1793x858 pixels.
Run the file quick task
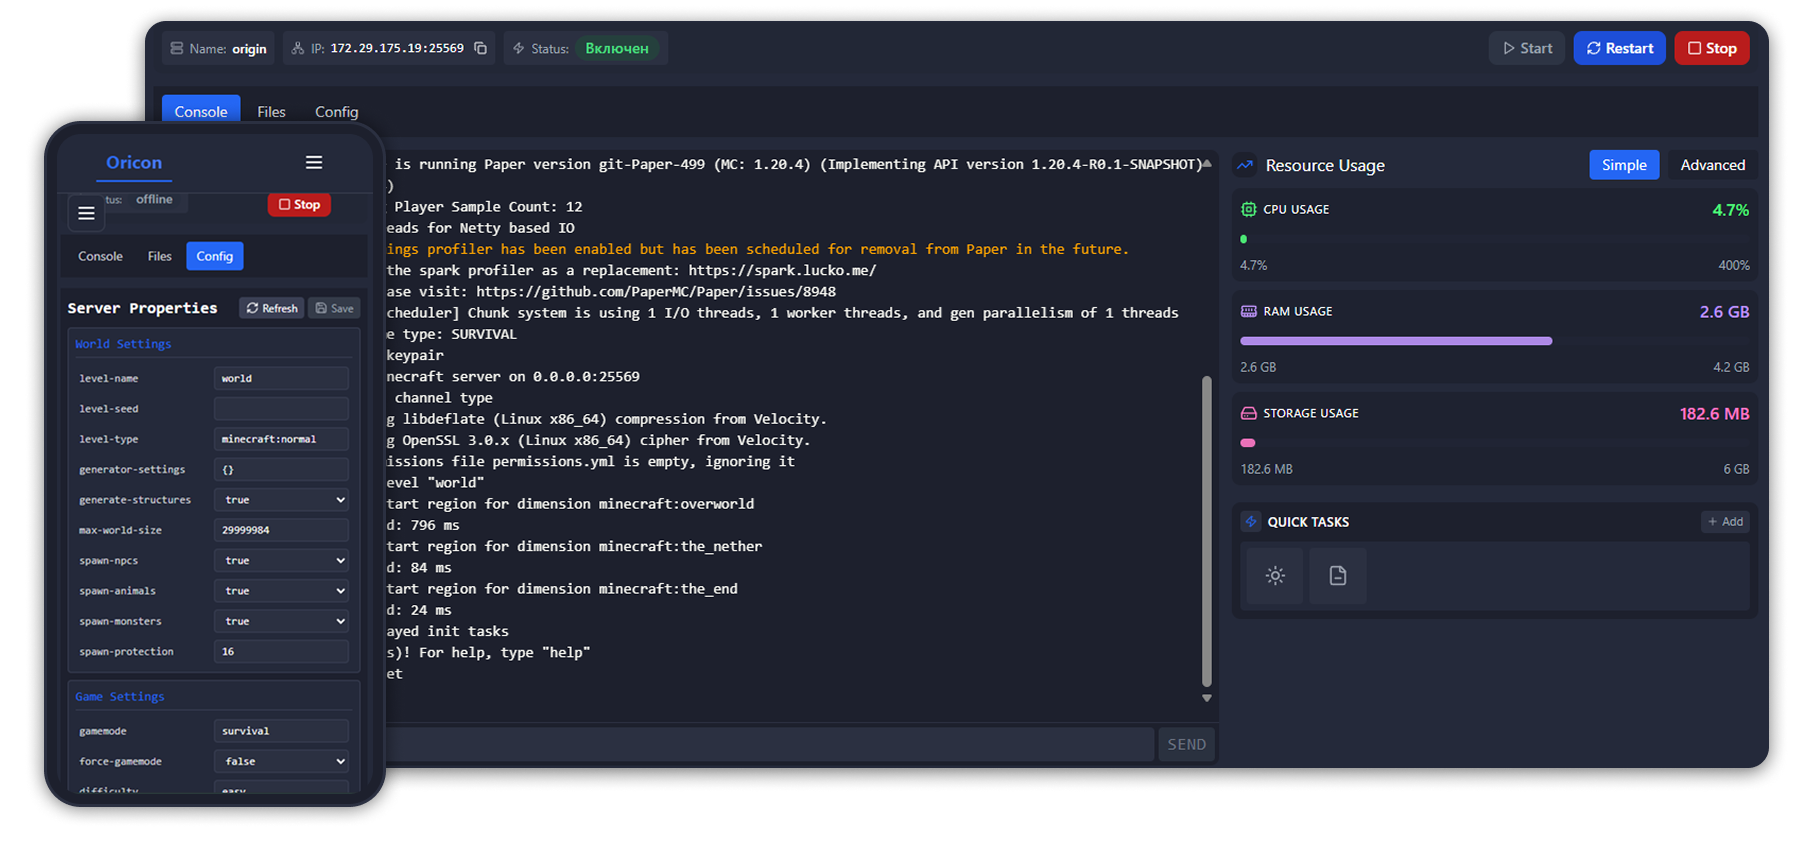[1338, 576]
